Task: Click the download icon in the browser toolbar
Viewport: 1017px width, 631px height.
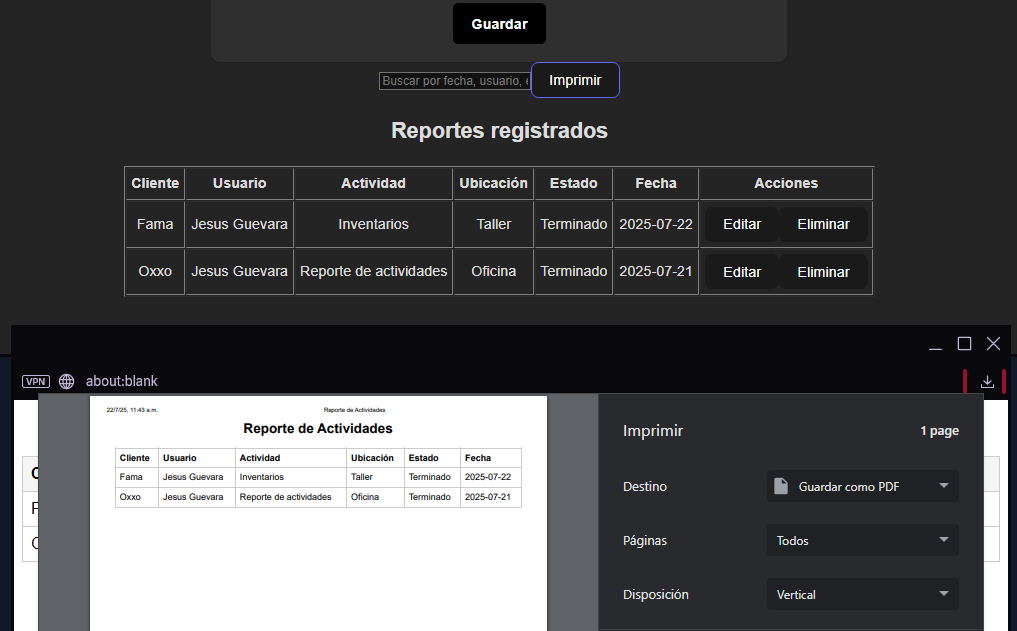Action: (987, 381)
